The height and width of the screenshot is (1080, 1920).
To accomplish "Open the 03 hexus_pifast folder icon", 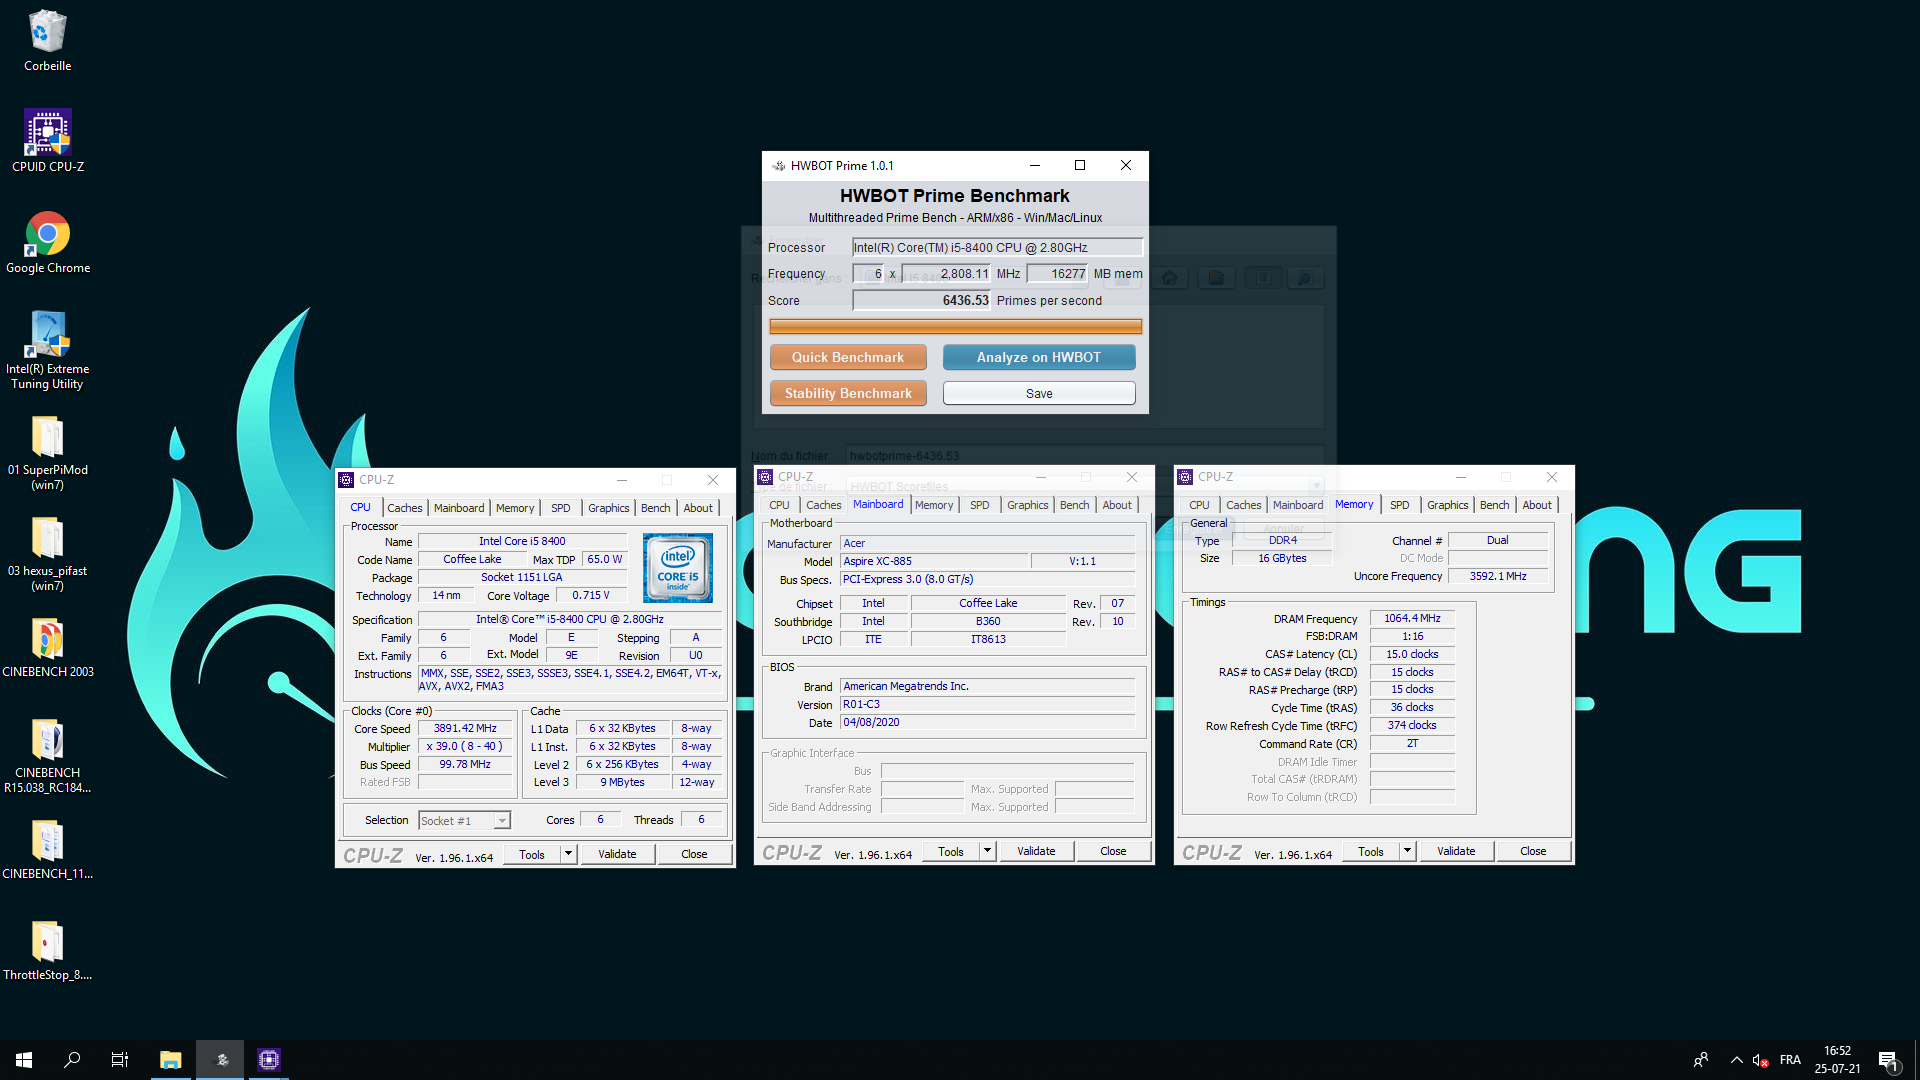I will [x=47, y=554].
